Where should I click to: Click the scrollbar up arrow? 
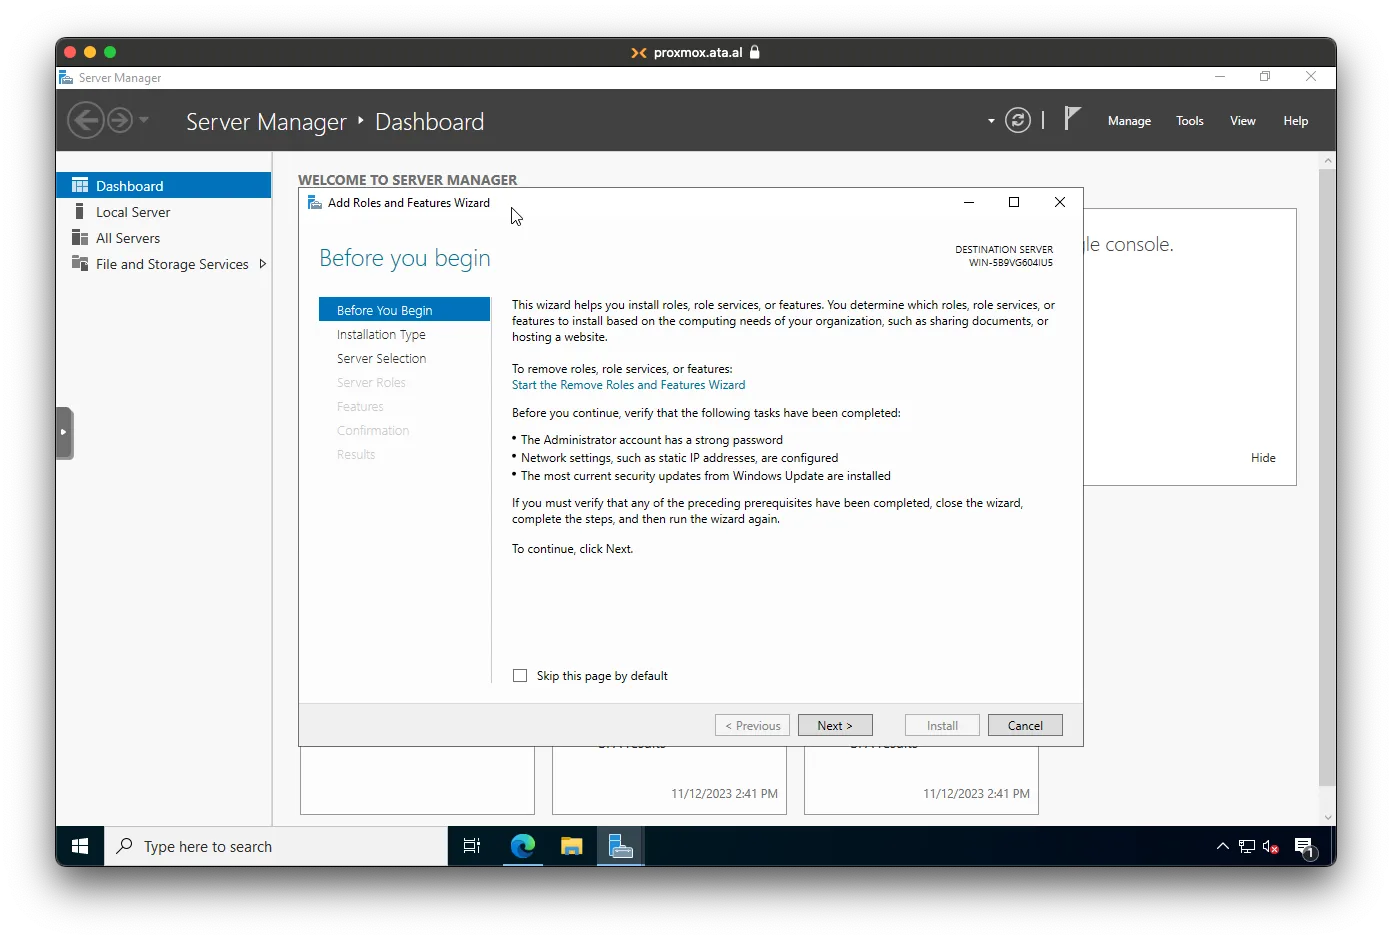(1328, 160)
